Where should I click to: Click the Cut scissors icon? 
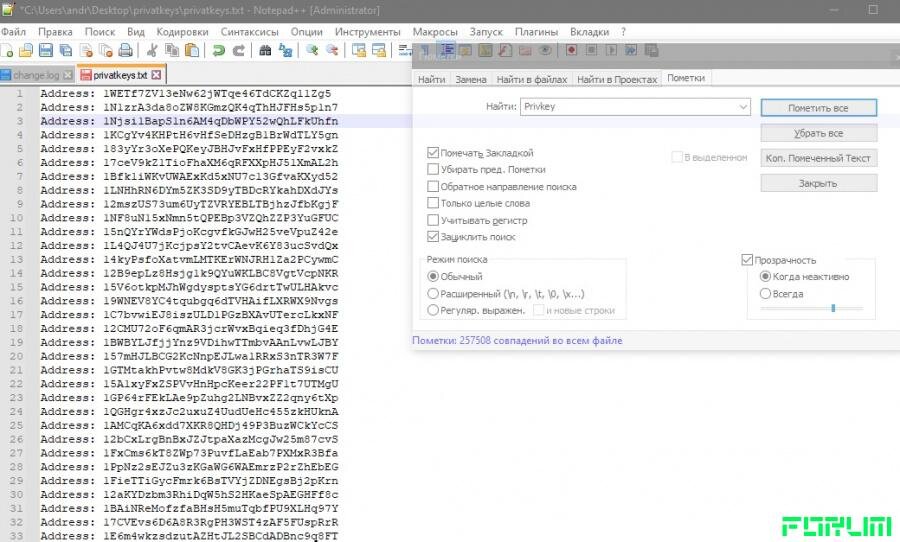pos(152,51)
